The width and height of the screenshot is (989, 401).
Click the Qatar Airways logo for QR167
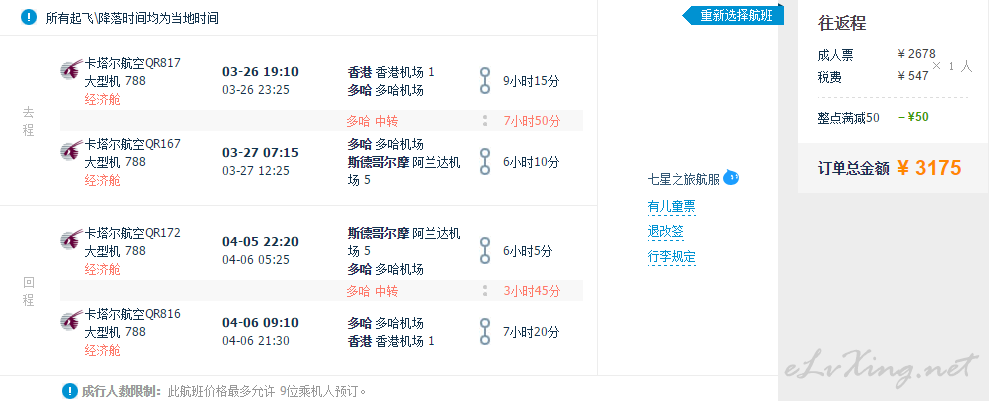71,150
